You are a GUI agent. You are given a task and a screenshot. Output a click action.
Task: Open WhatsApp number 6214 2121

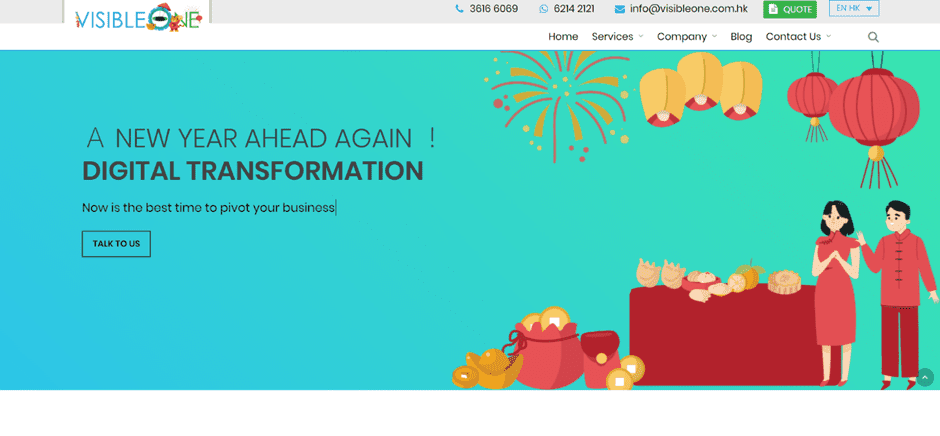tap(574, 9)
